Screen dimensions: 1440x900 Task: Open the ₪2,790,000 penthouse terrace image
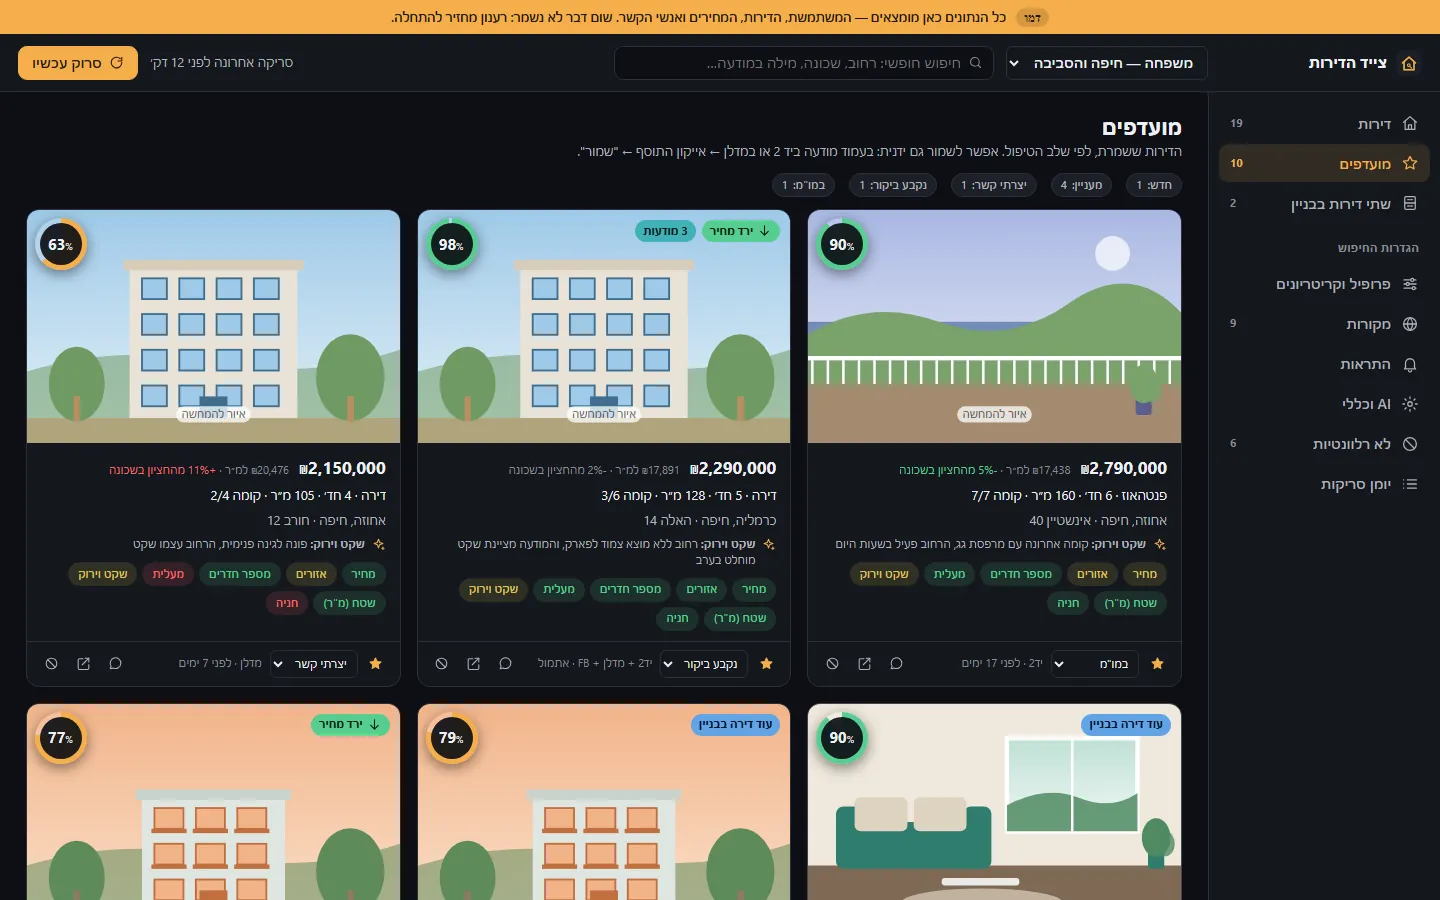pos(994,326)
